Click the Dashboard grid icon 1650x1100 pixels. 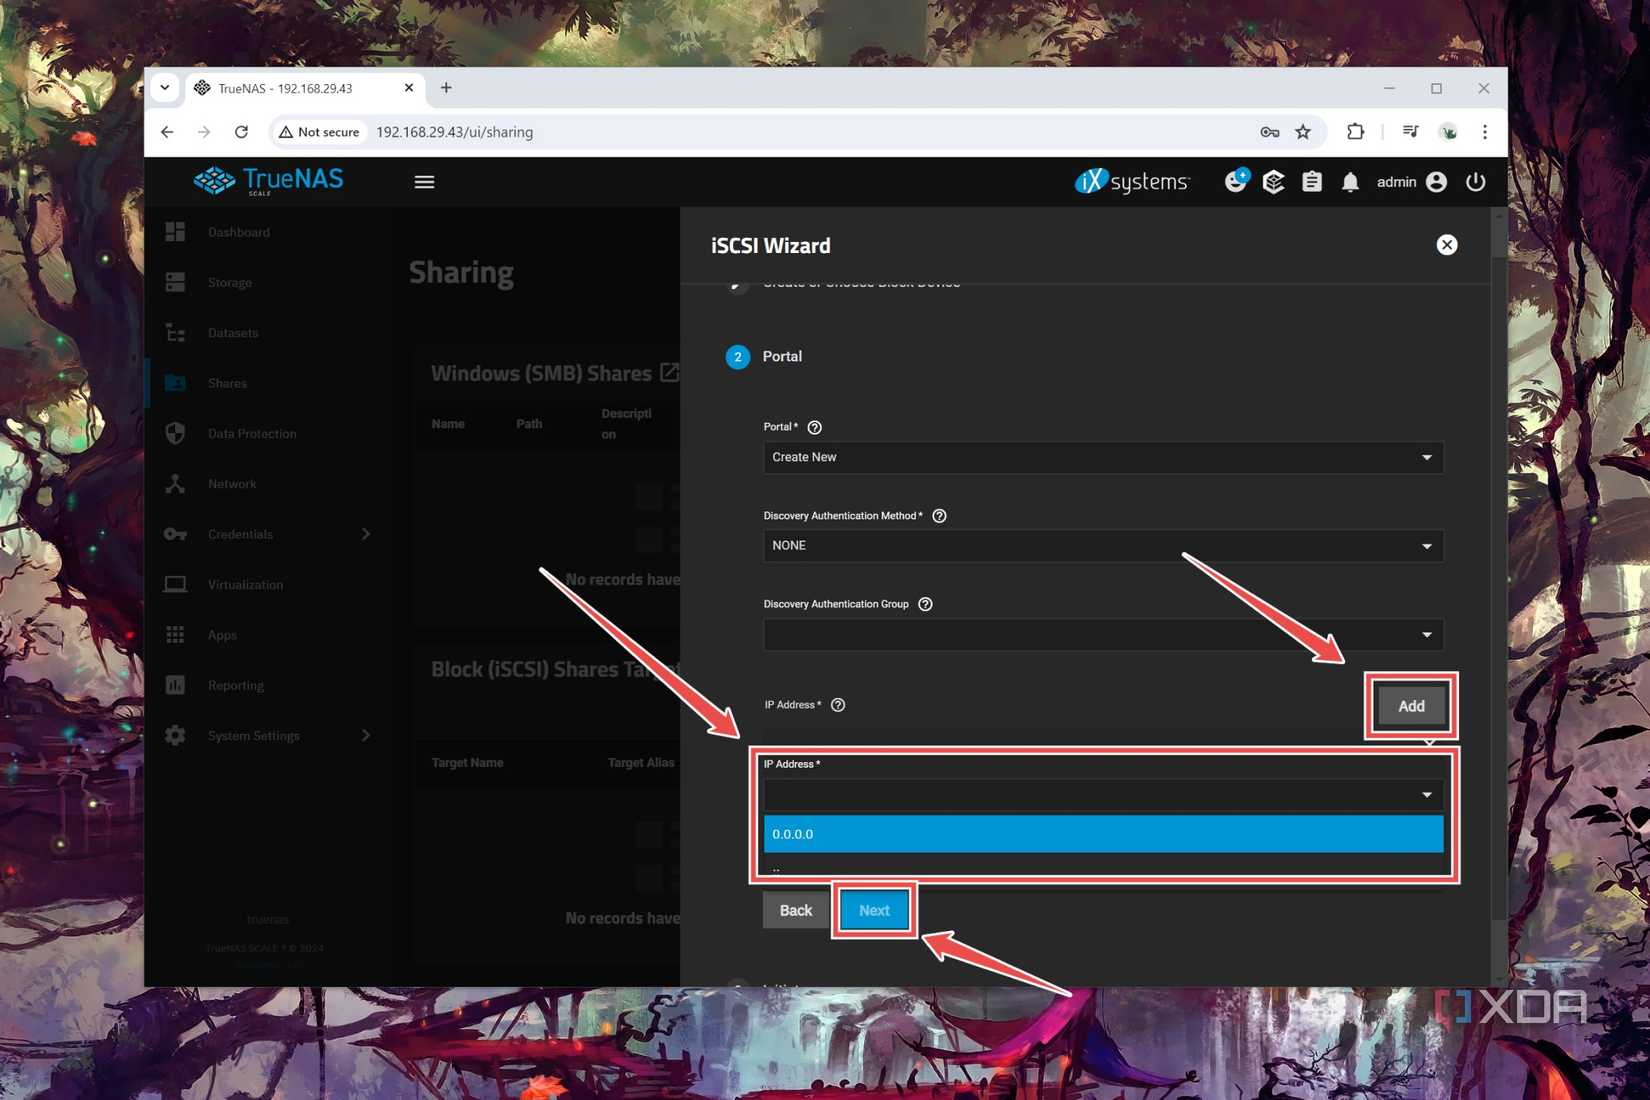tap(175, 232)
